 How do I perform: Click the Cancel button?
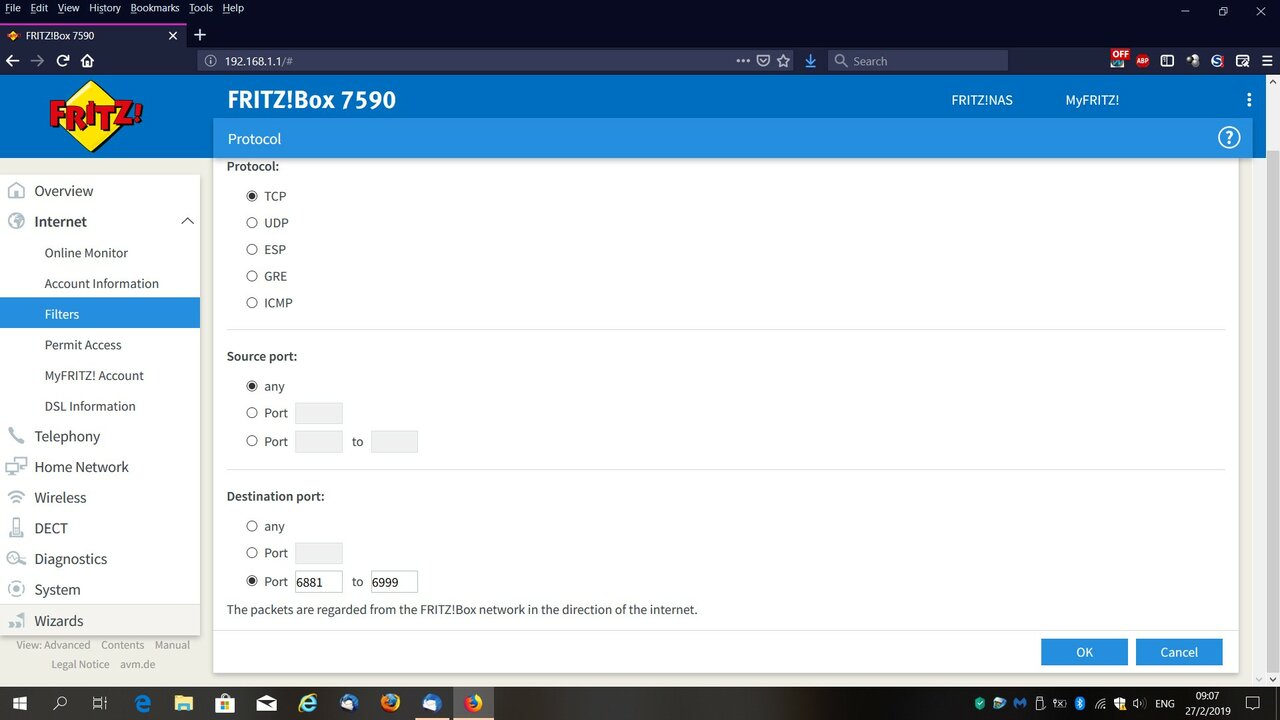[x=1179, y=652]
